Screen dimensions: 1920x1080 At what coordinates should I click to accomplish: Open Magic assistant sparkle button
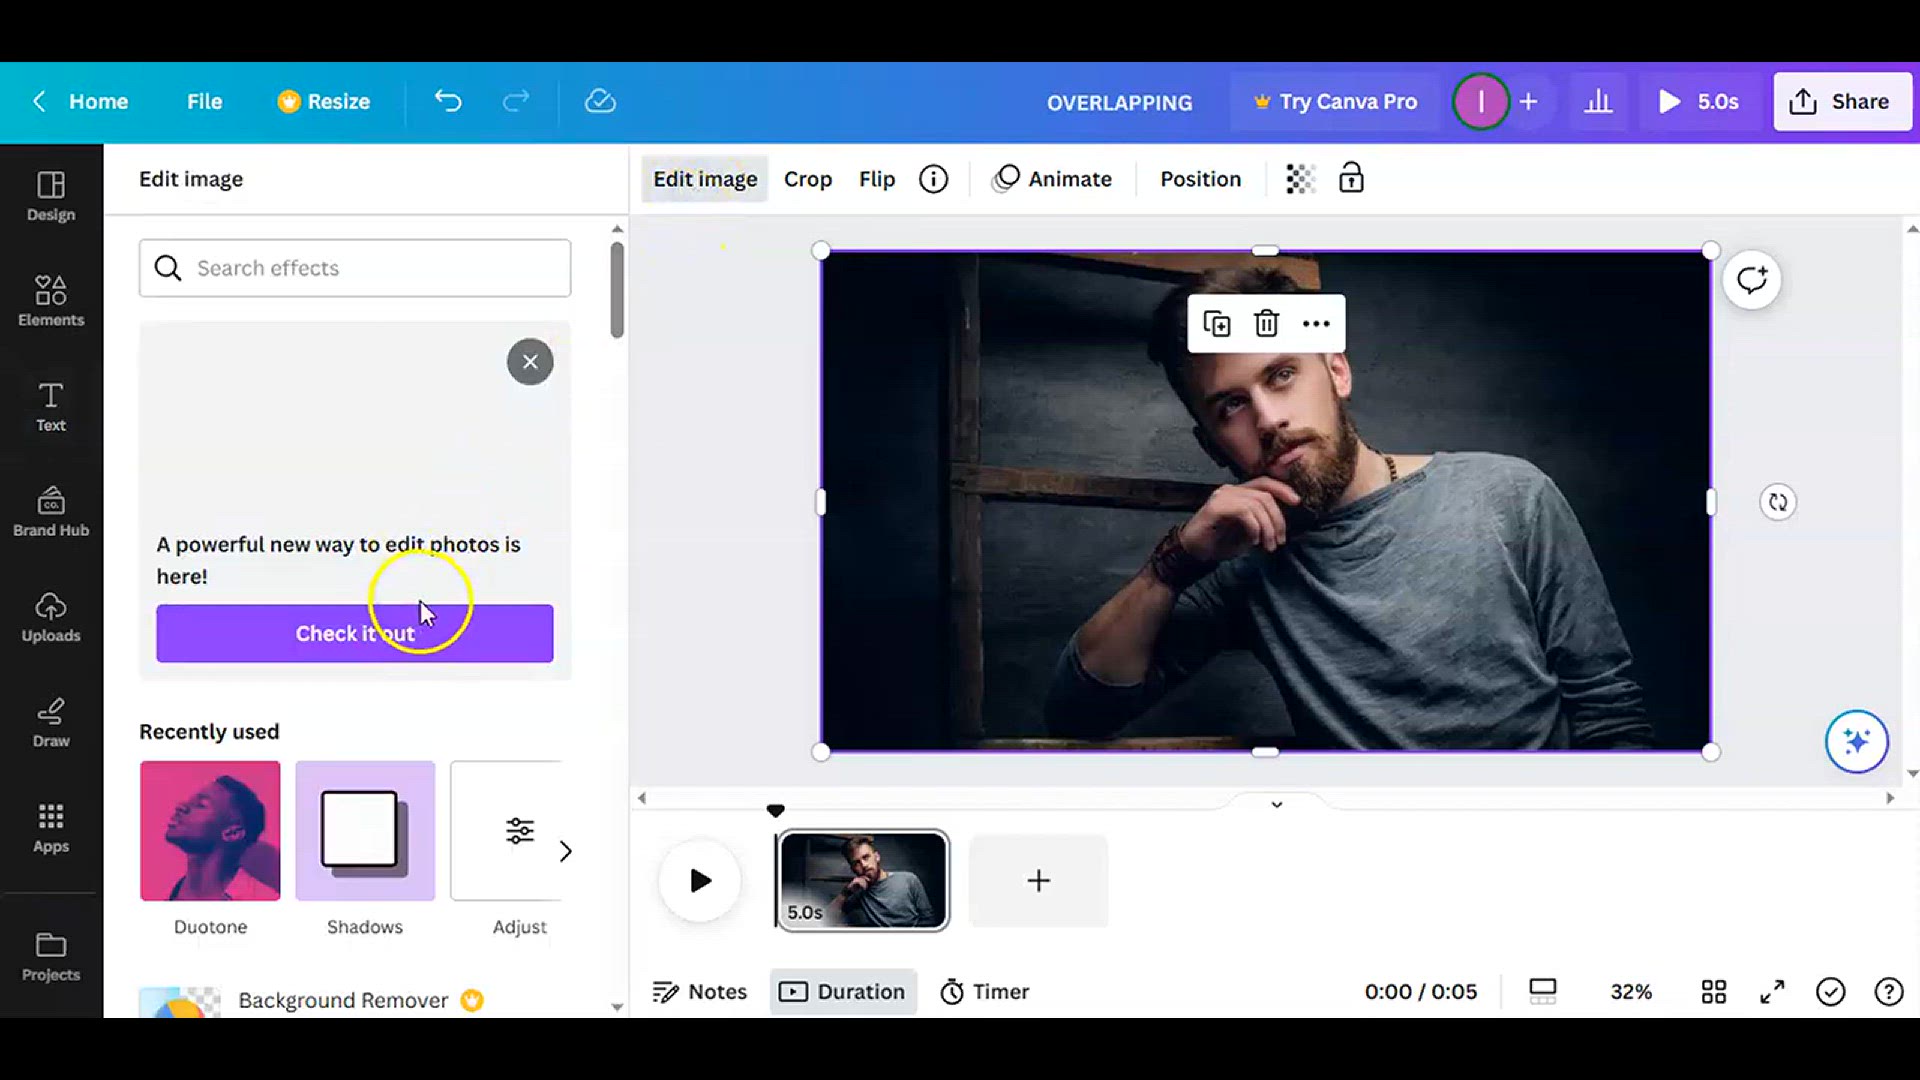(1857, 742)
